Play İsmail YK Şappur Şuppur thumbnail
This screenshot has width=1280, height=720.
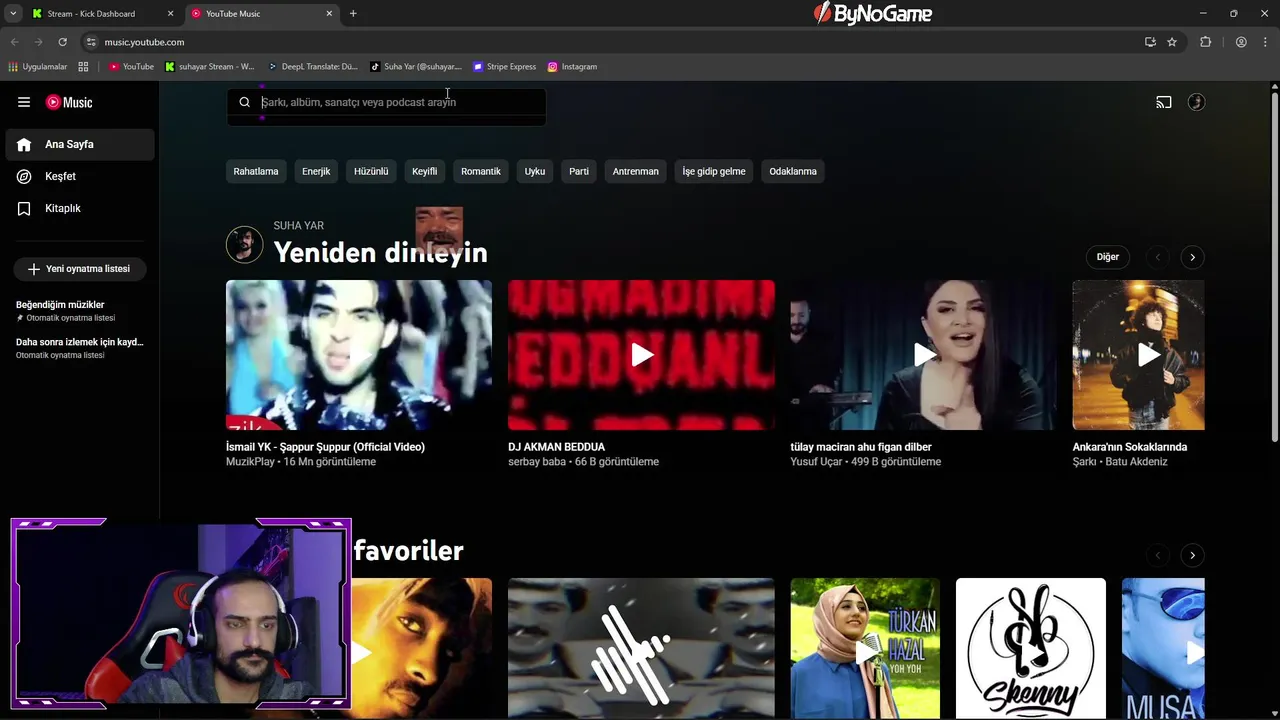click(x=359, y=355)
